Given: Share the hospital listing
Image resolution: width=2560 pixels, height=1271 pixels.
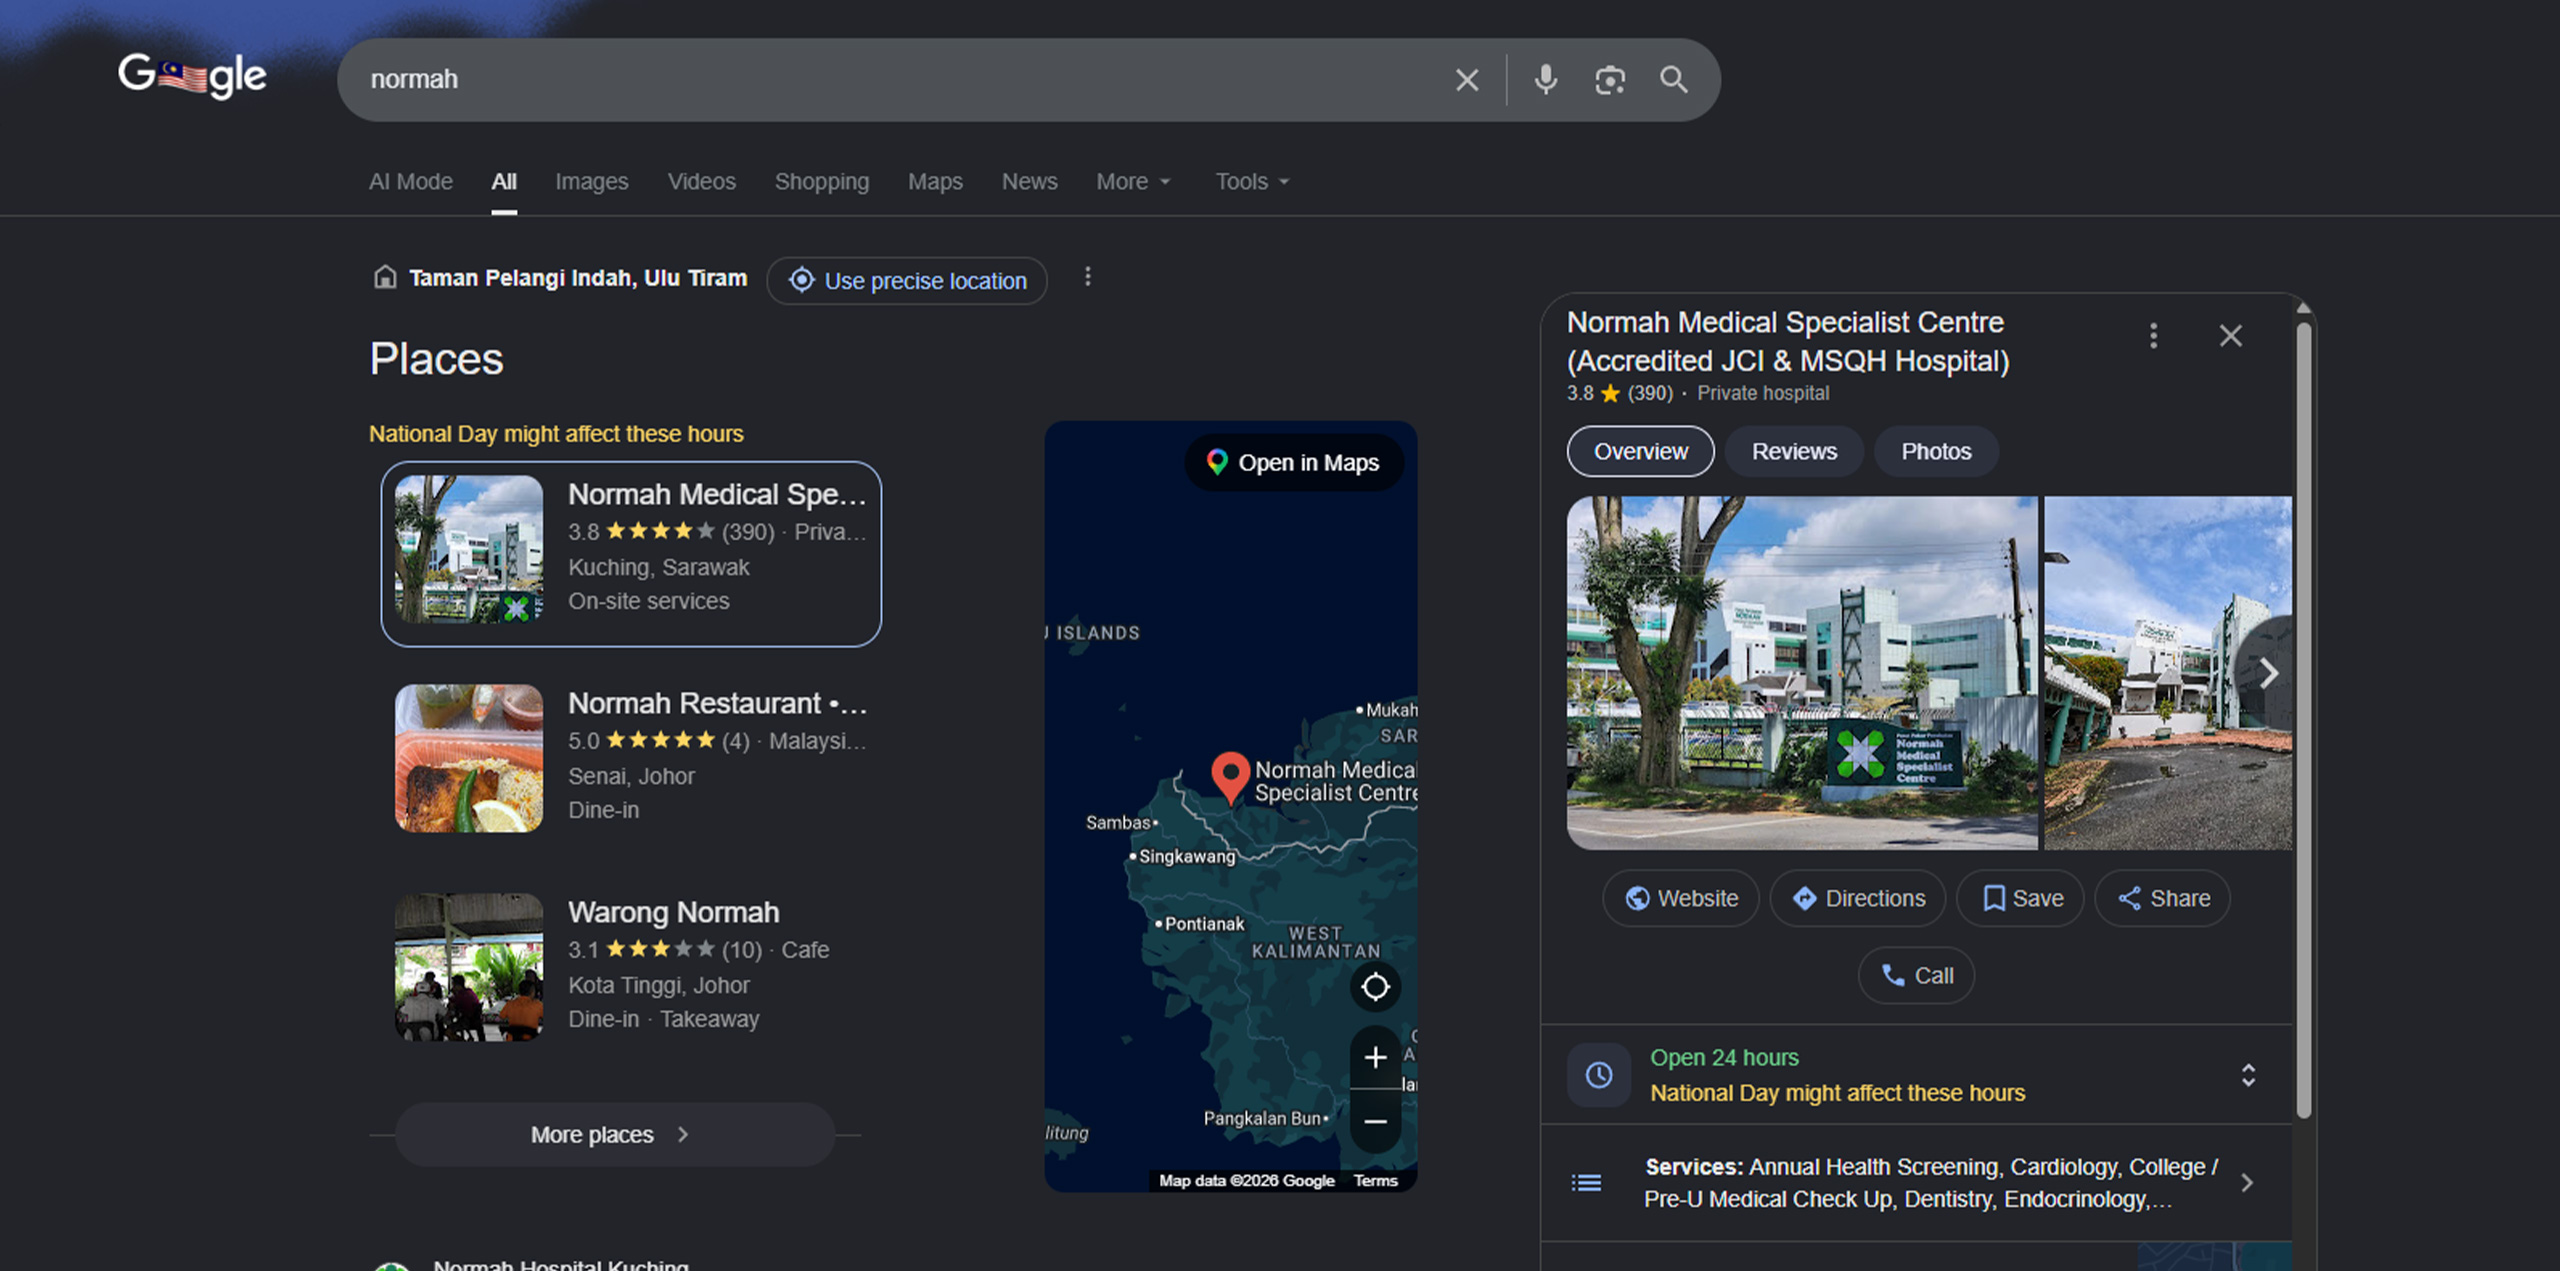Looking at the screenshot, I should coord(2163,898).
